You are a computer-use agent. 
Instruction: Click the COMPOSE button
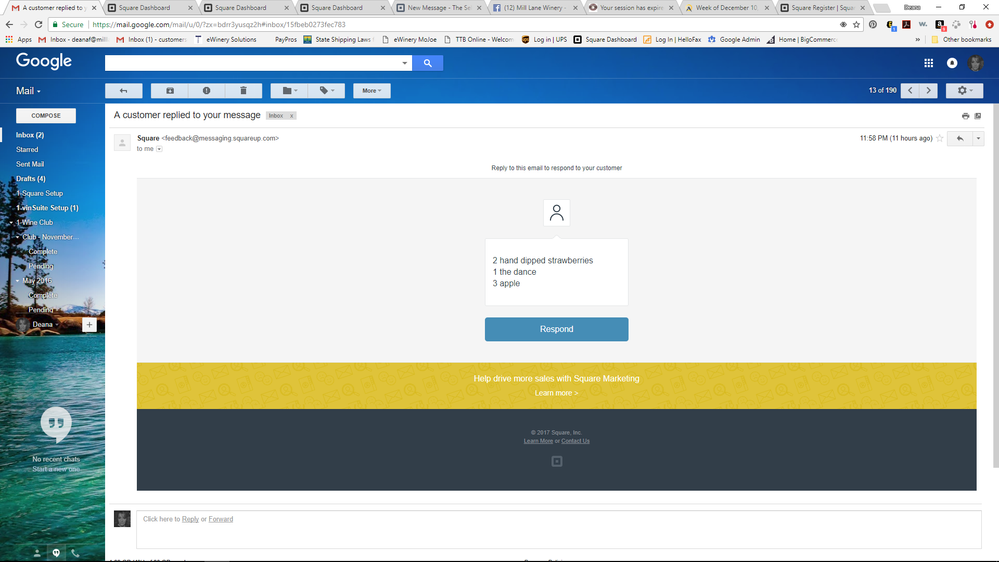click(46, 116)
